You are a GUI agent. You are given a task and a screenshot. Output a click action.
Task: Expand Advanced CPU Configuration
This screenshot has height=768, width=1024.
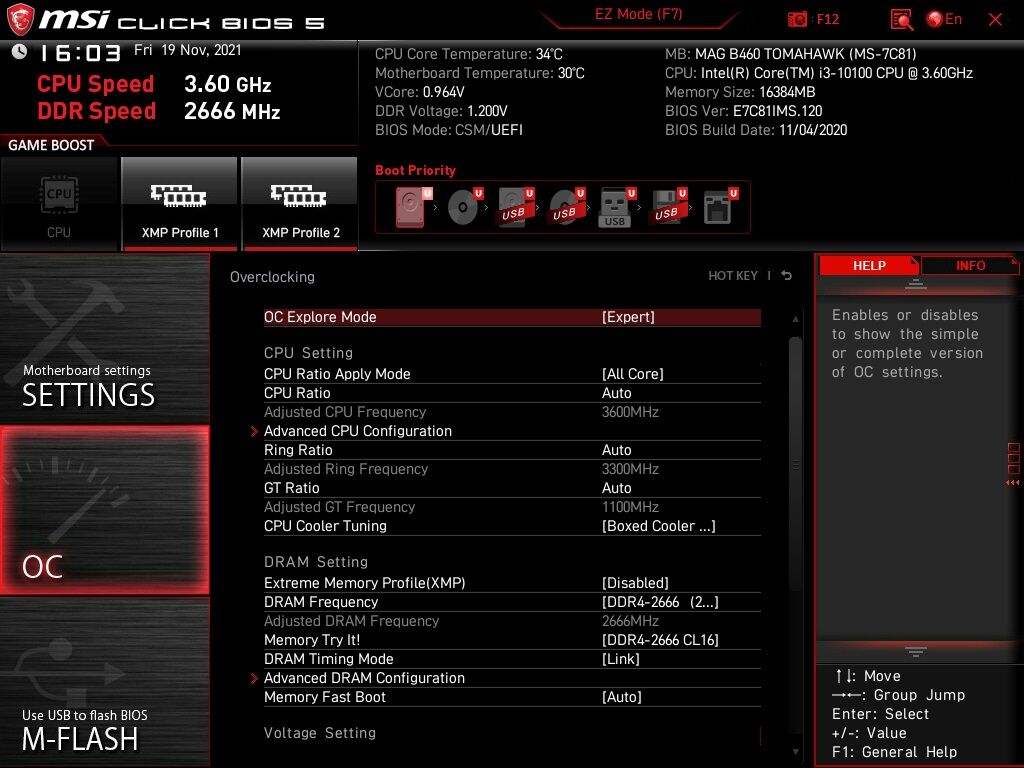[357, 431]
